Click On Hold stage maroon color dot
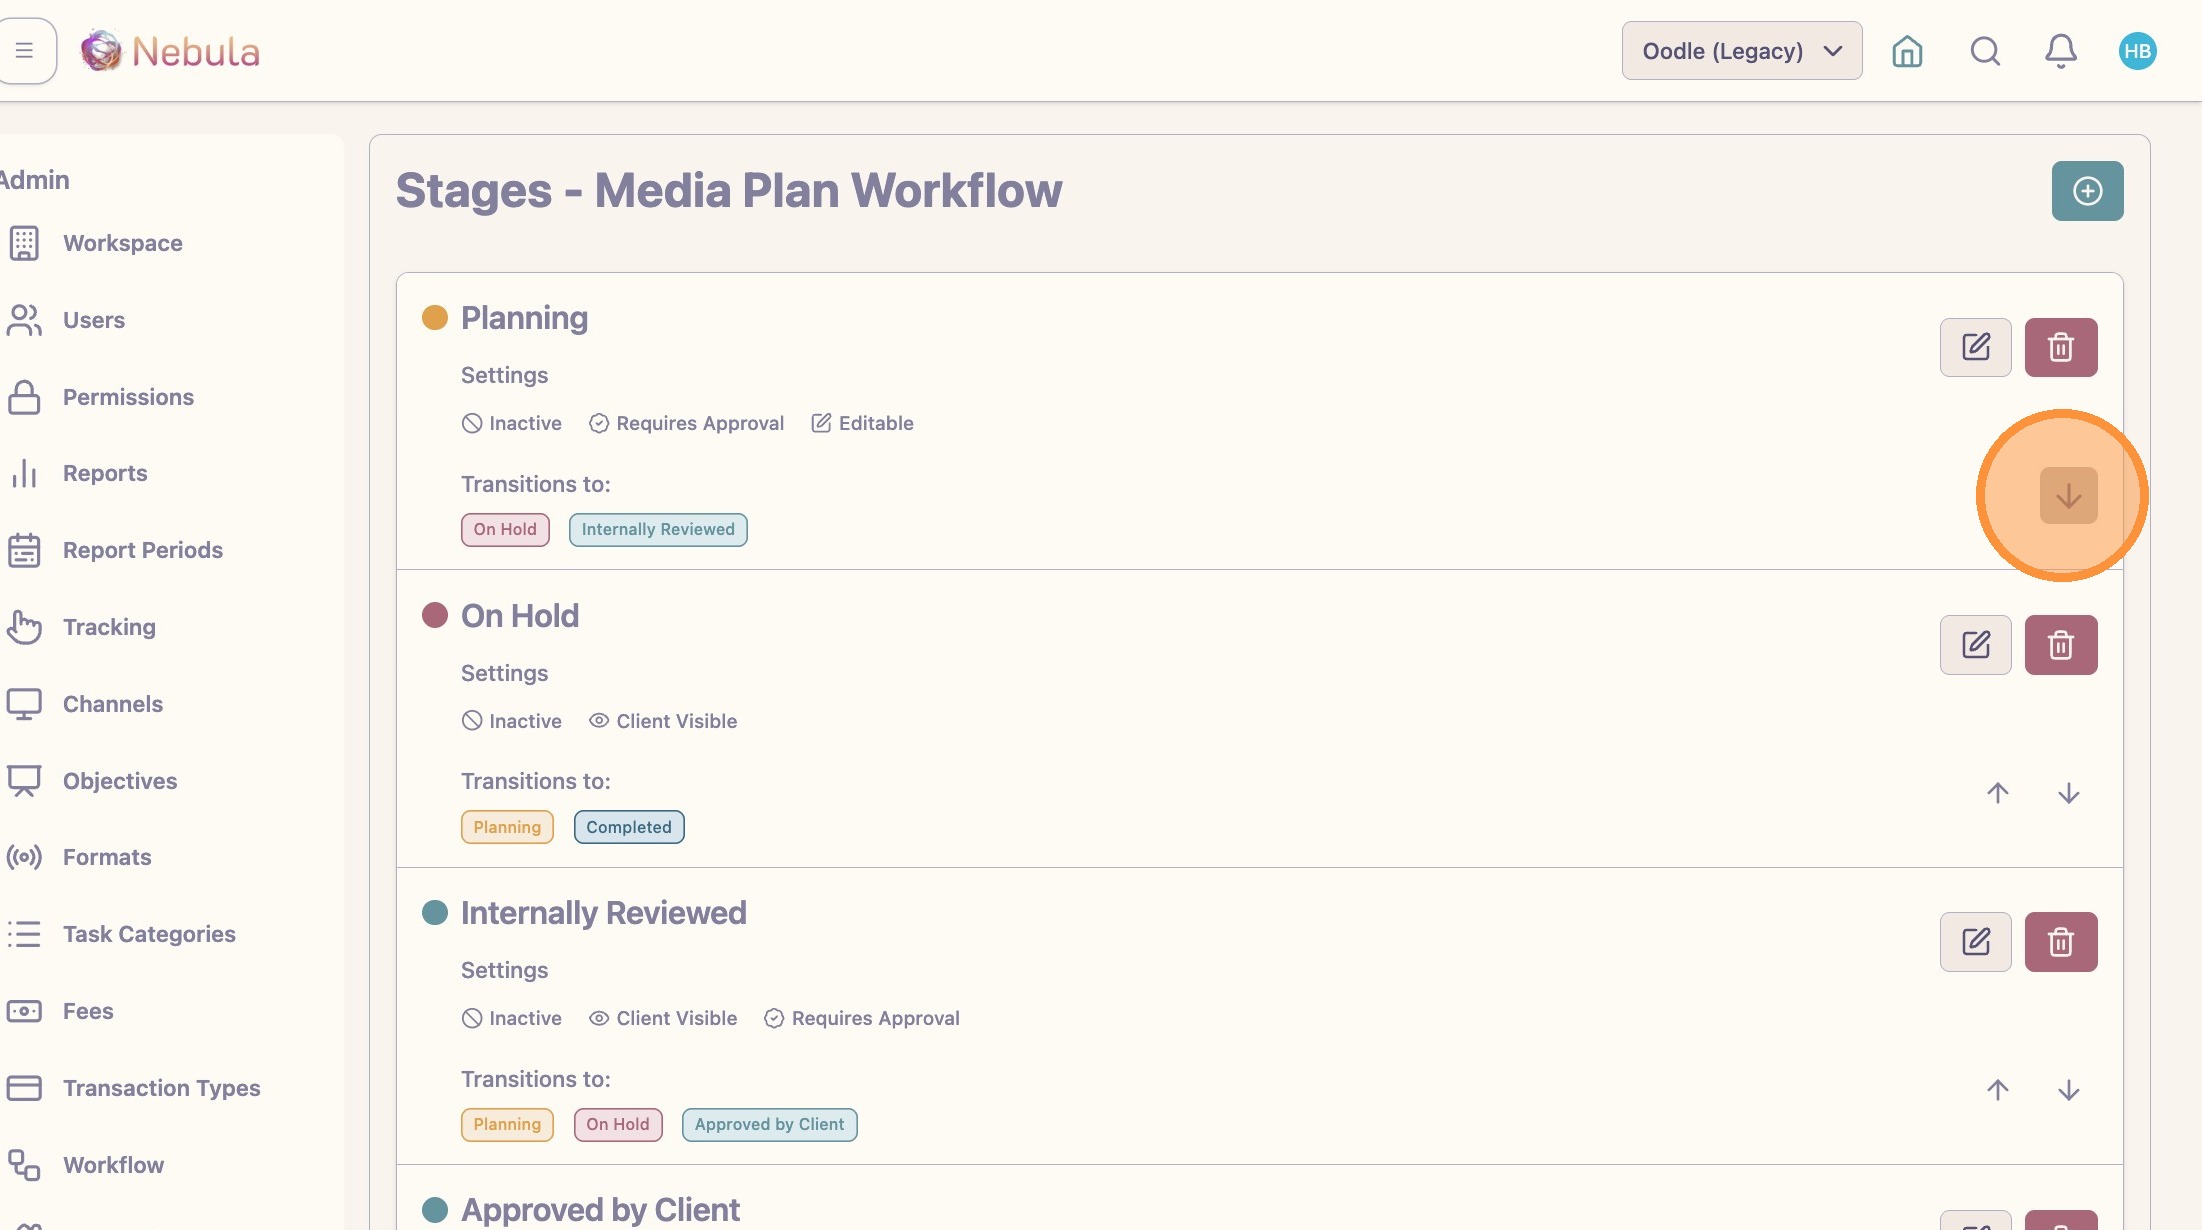 pos(434,615)
